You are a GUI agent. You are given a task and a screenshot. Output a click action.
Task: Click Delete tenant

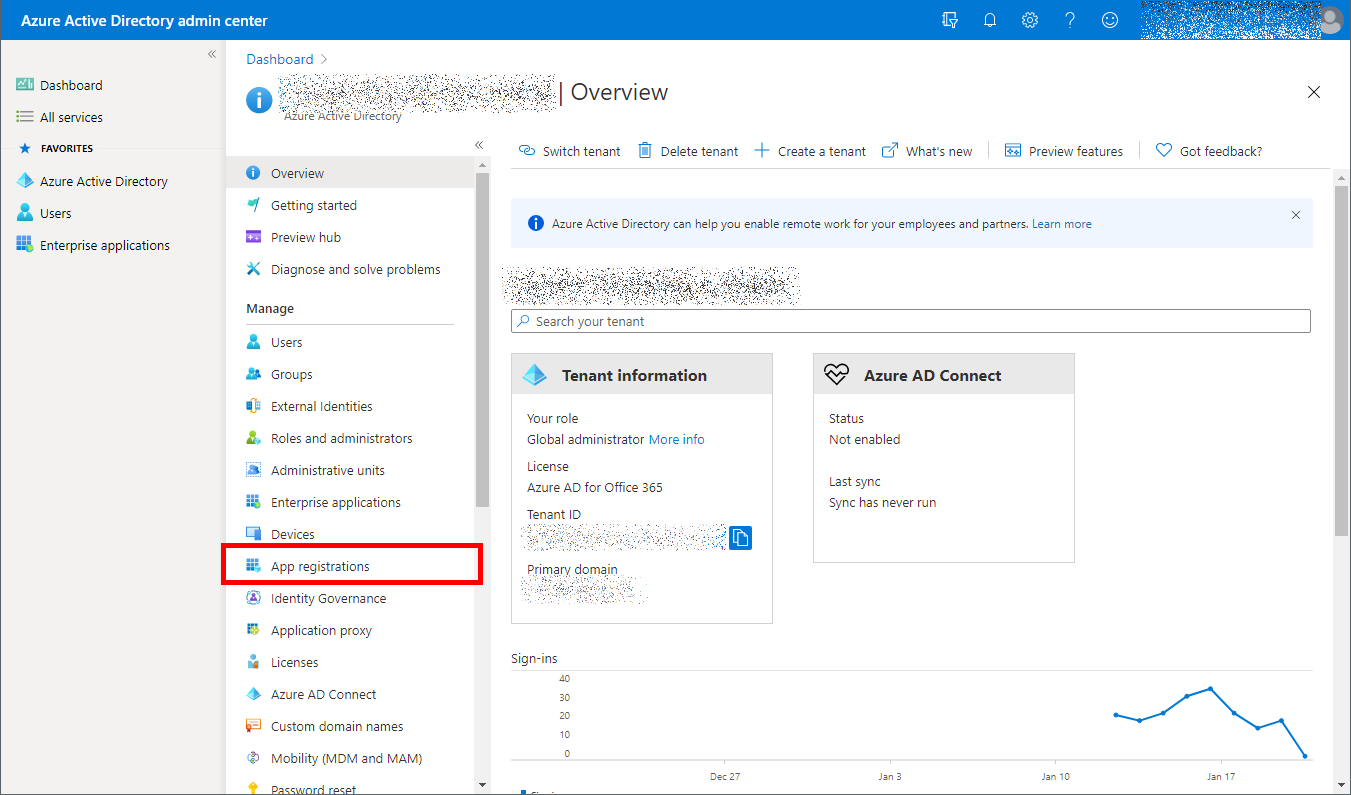pos(688,151)
